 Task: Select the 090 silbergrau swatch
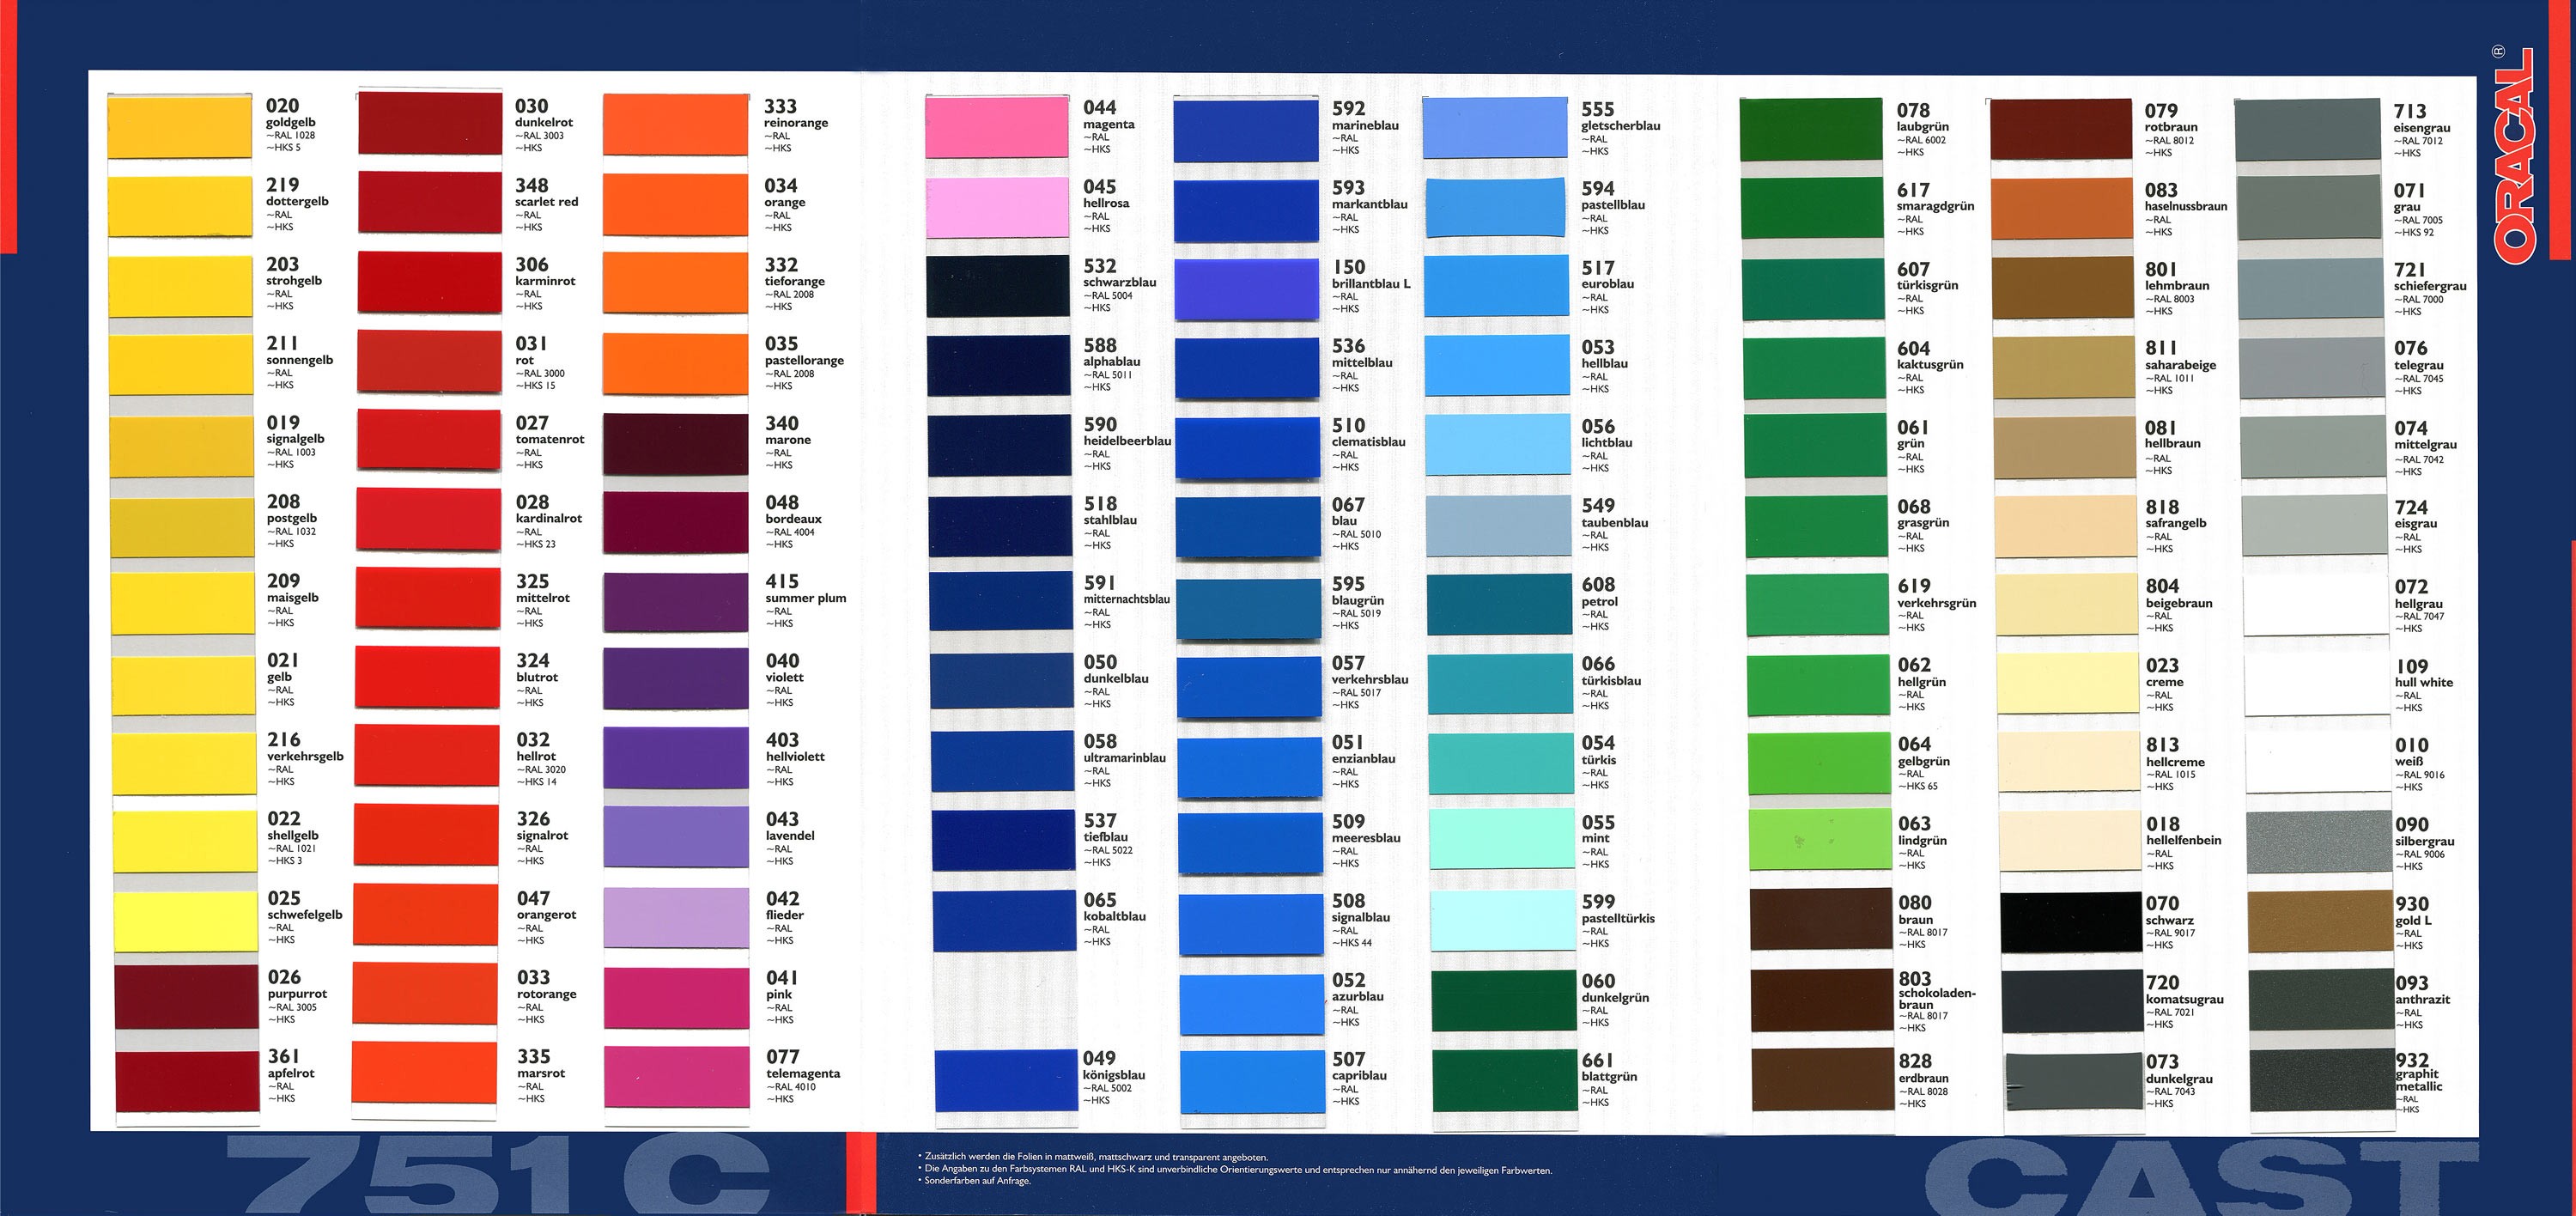2319,842
